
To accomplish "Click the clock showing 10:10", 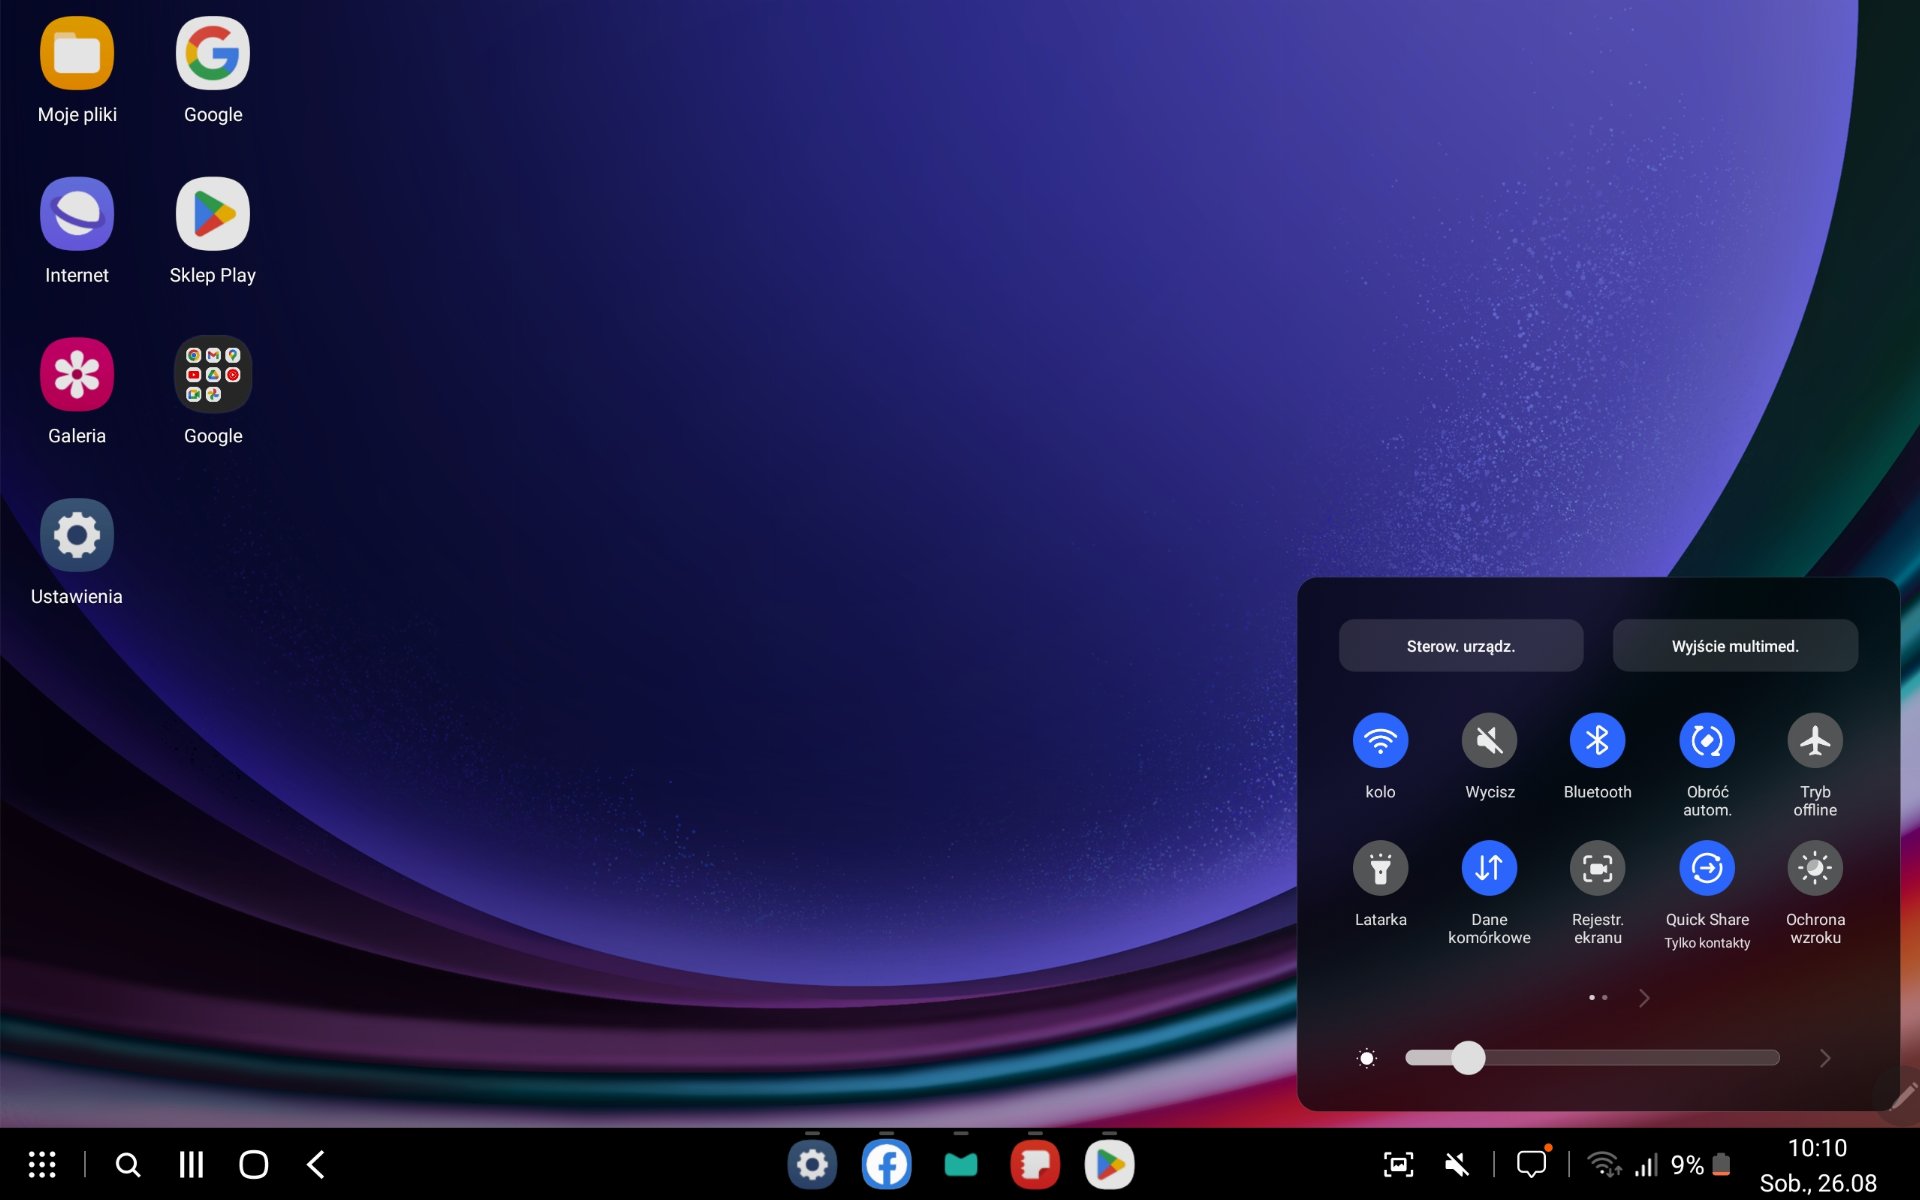I will [1817, 1148].
